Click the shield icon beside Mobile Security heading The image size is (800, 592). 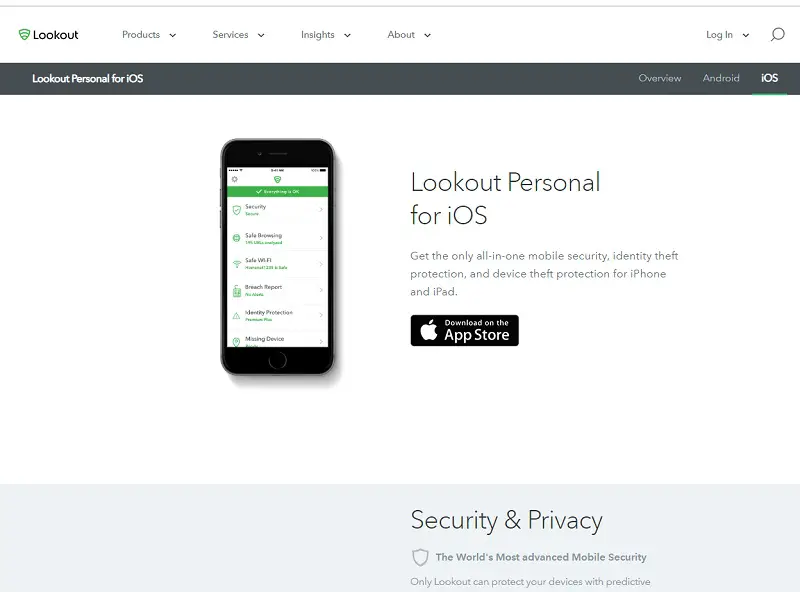click(420, 557)
